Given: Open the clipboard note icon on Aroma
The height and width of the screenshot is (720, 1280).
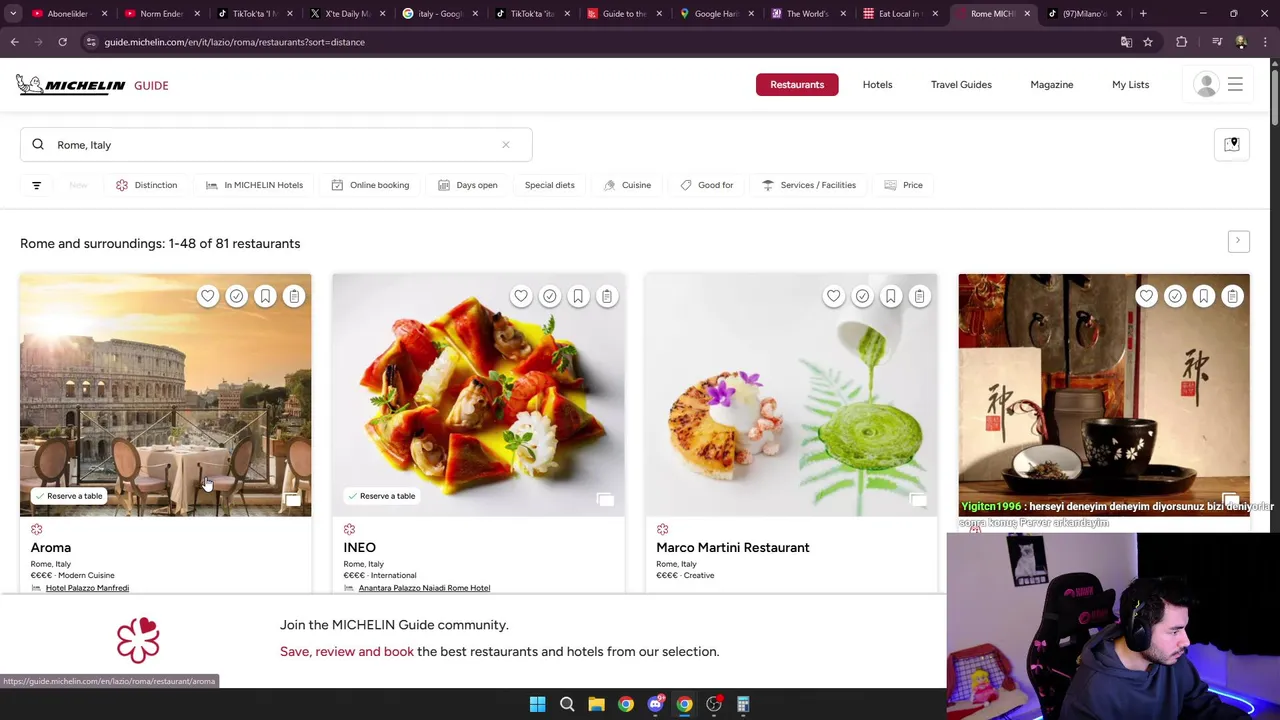Looking at the screenshot, I should [294, 296].
